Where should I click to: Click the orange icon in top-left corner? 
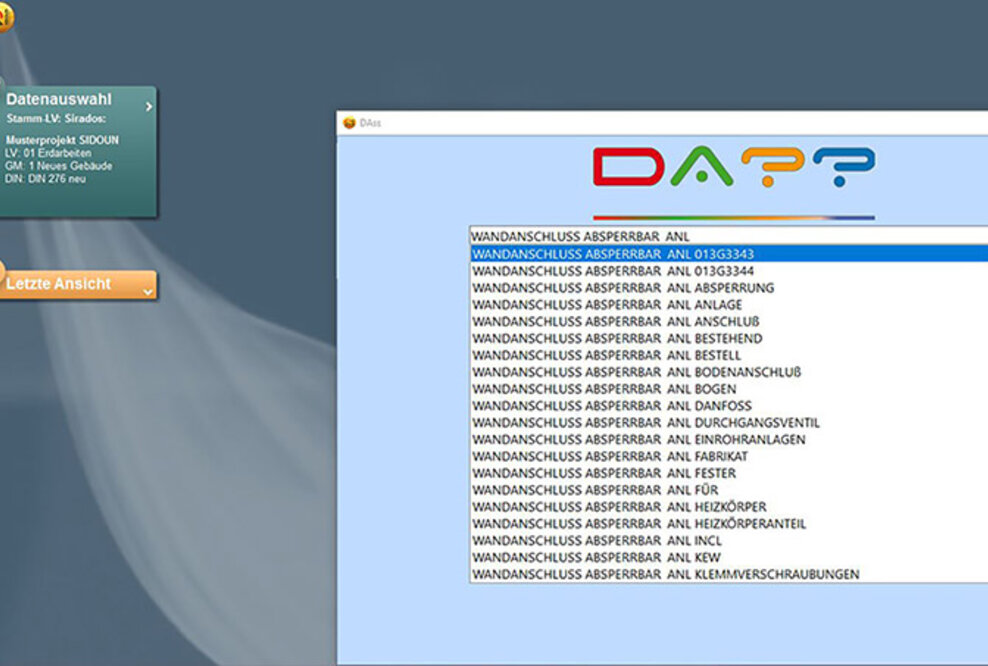(4, 14)
